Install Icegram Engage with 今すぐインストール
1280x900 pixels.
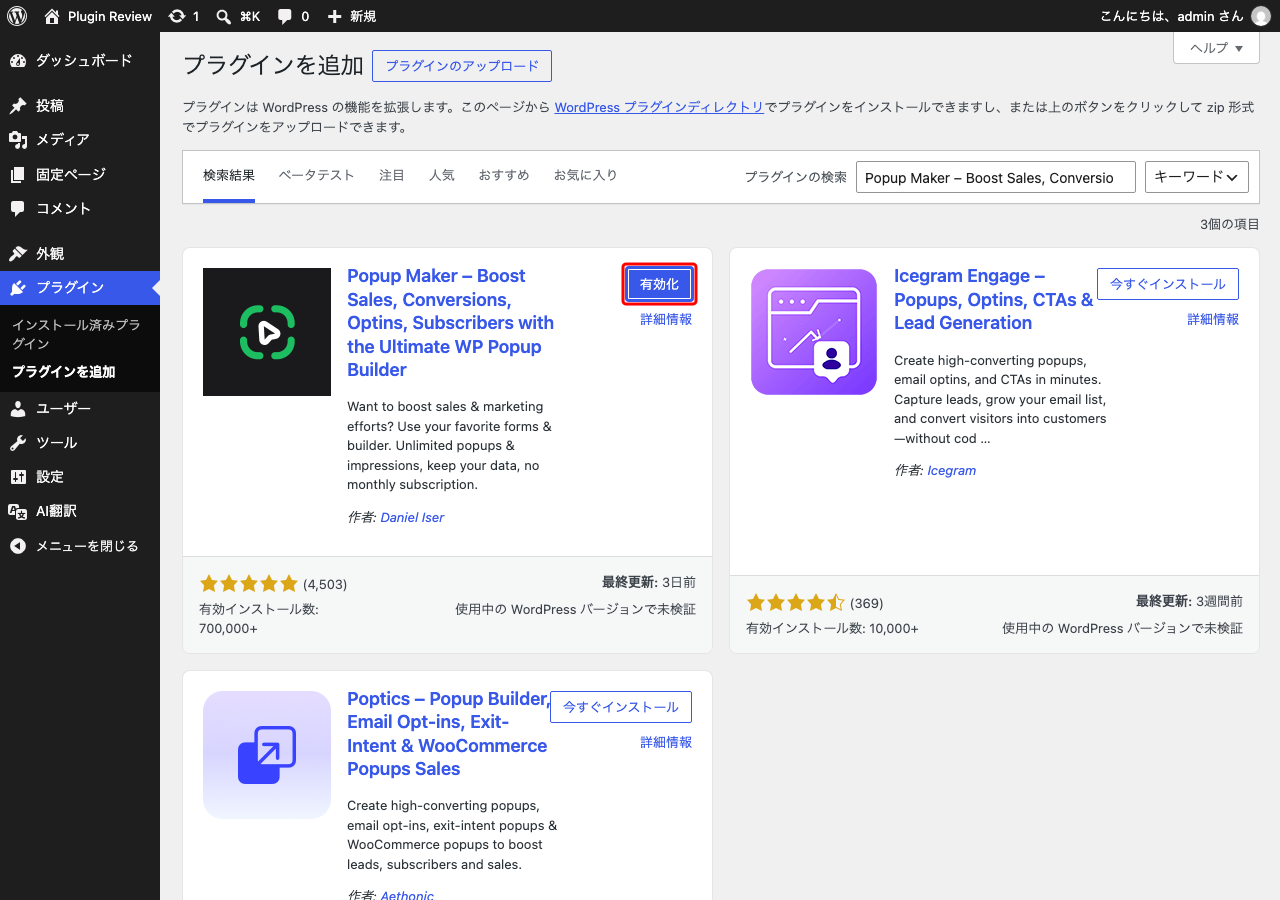click(1168, 284)
